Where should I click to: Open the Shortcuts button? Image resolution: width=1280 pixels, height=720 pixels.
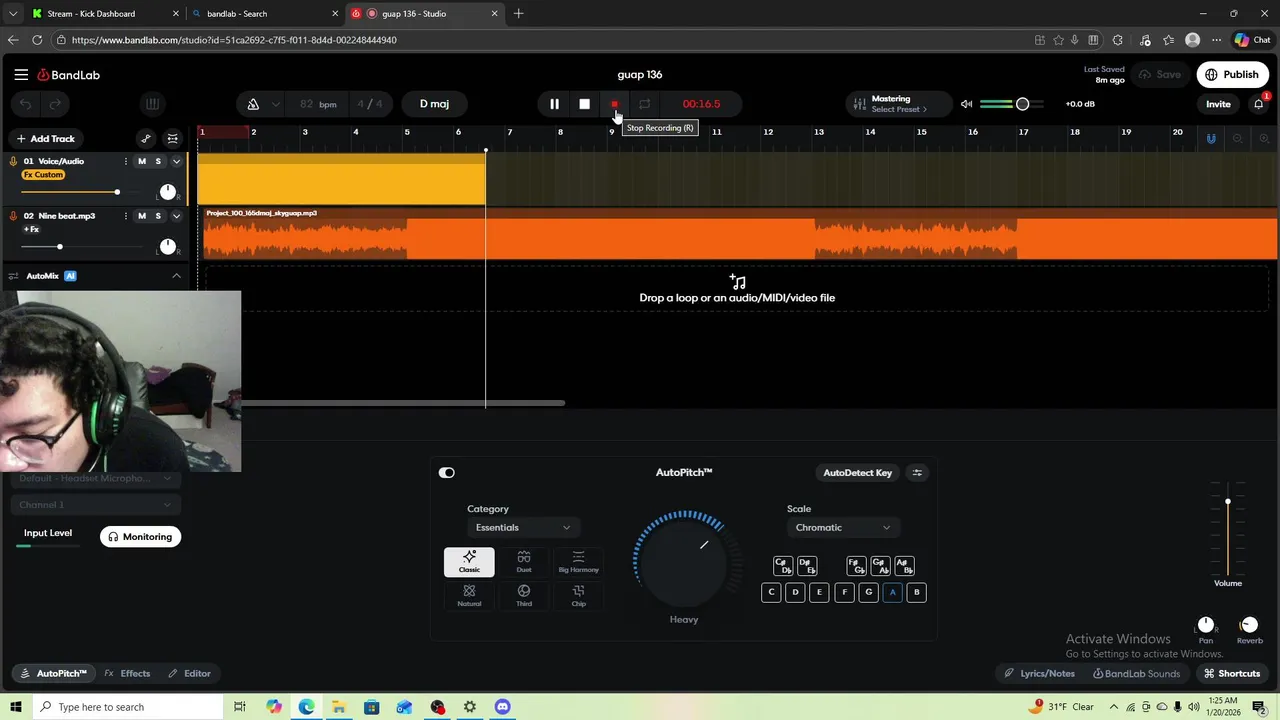click(1232, 674)
